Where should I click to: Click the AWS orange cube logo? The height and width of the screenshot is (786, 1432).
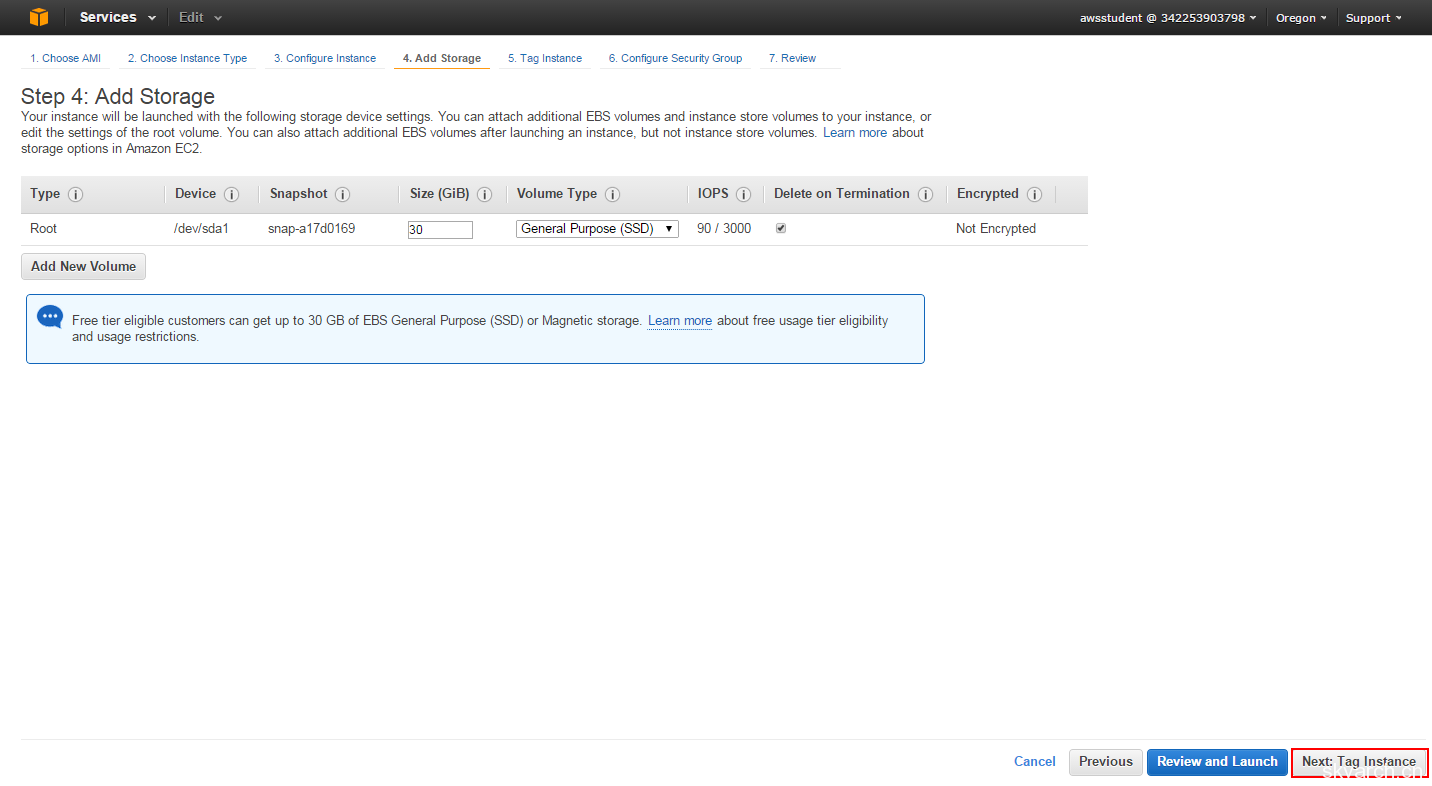(38, 17)
